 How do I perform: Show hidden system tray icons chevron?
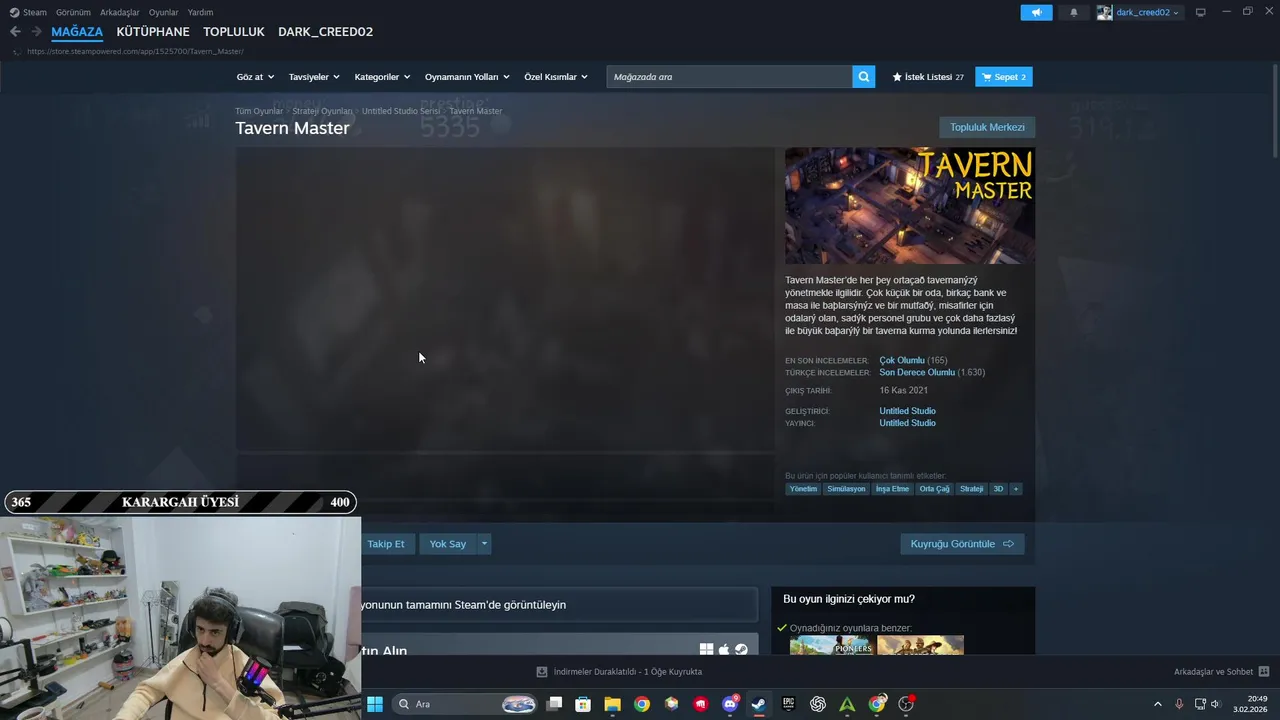pyautogui.click(x=1158, y=704)
